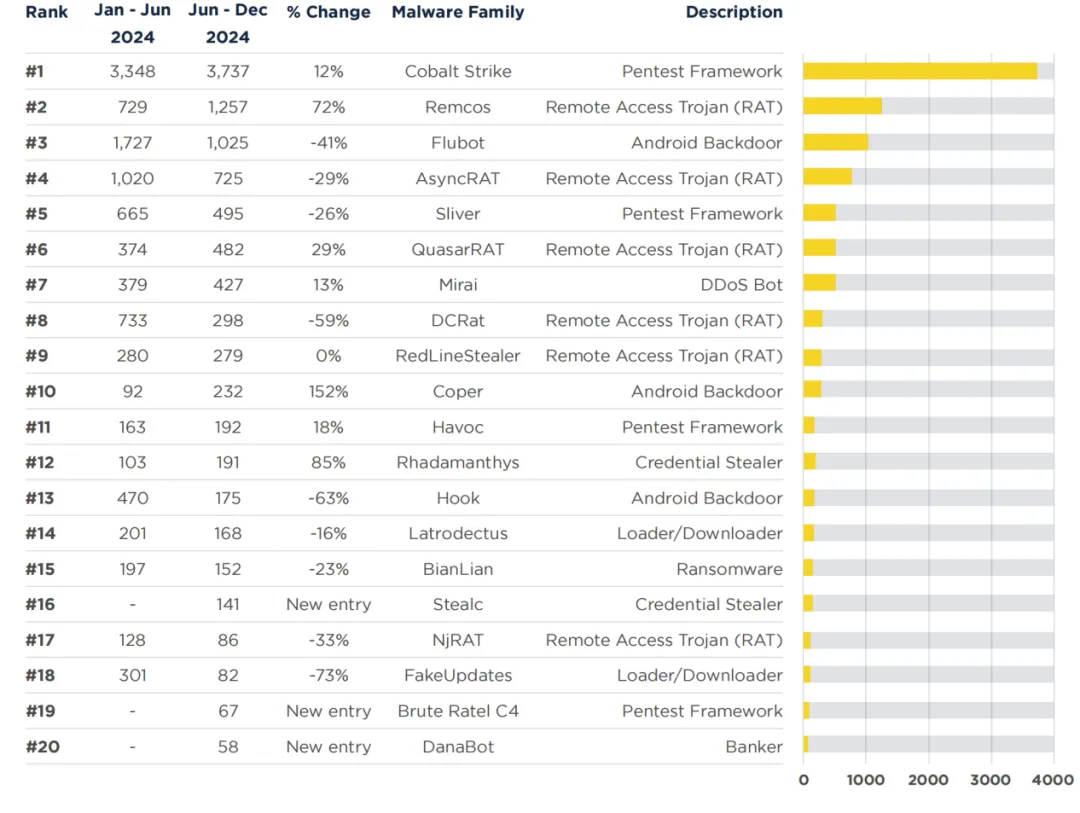
Task: Select the 152% change value for Coper
Action: coord(329,391)
